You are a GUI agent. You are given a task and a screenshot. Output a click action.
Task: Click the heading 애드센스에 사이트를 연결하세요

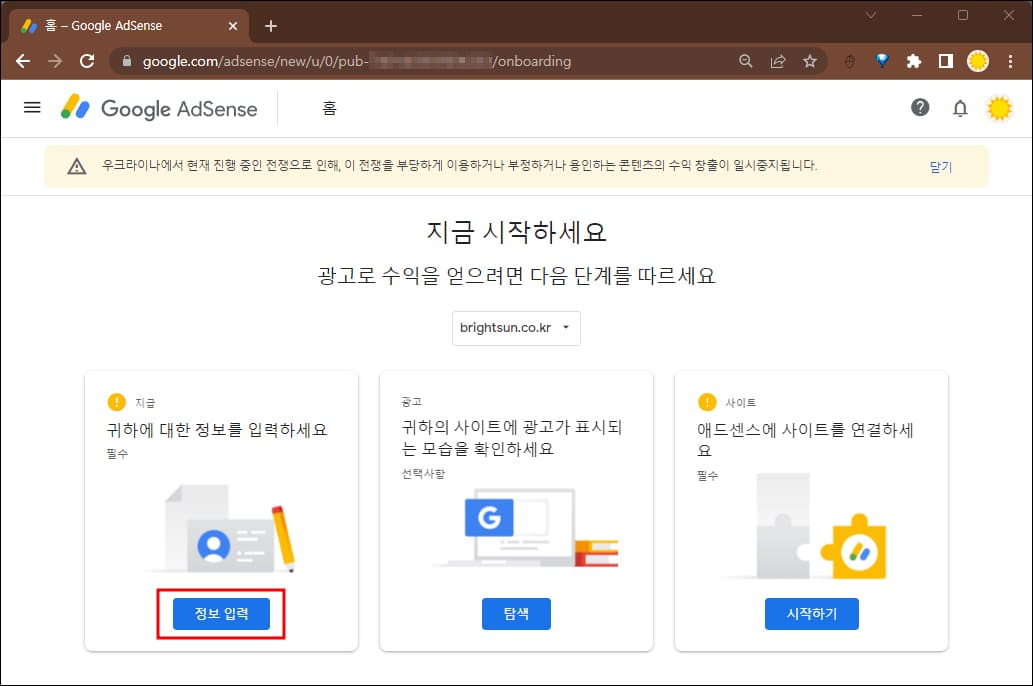(x=805, y=440)
